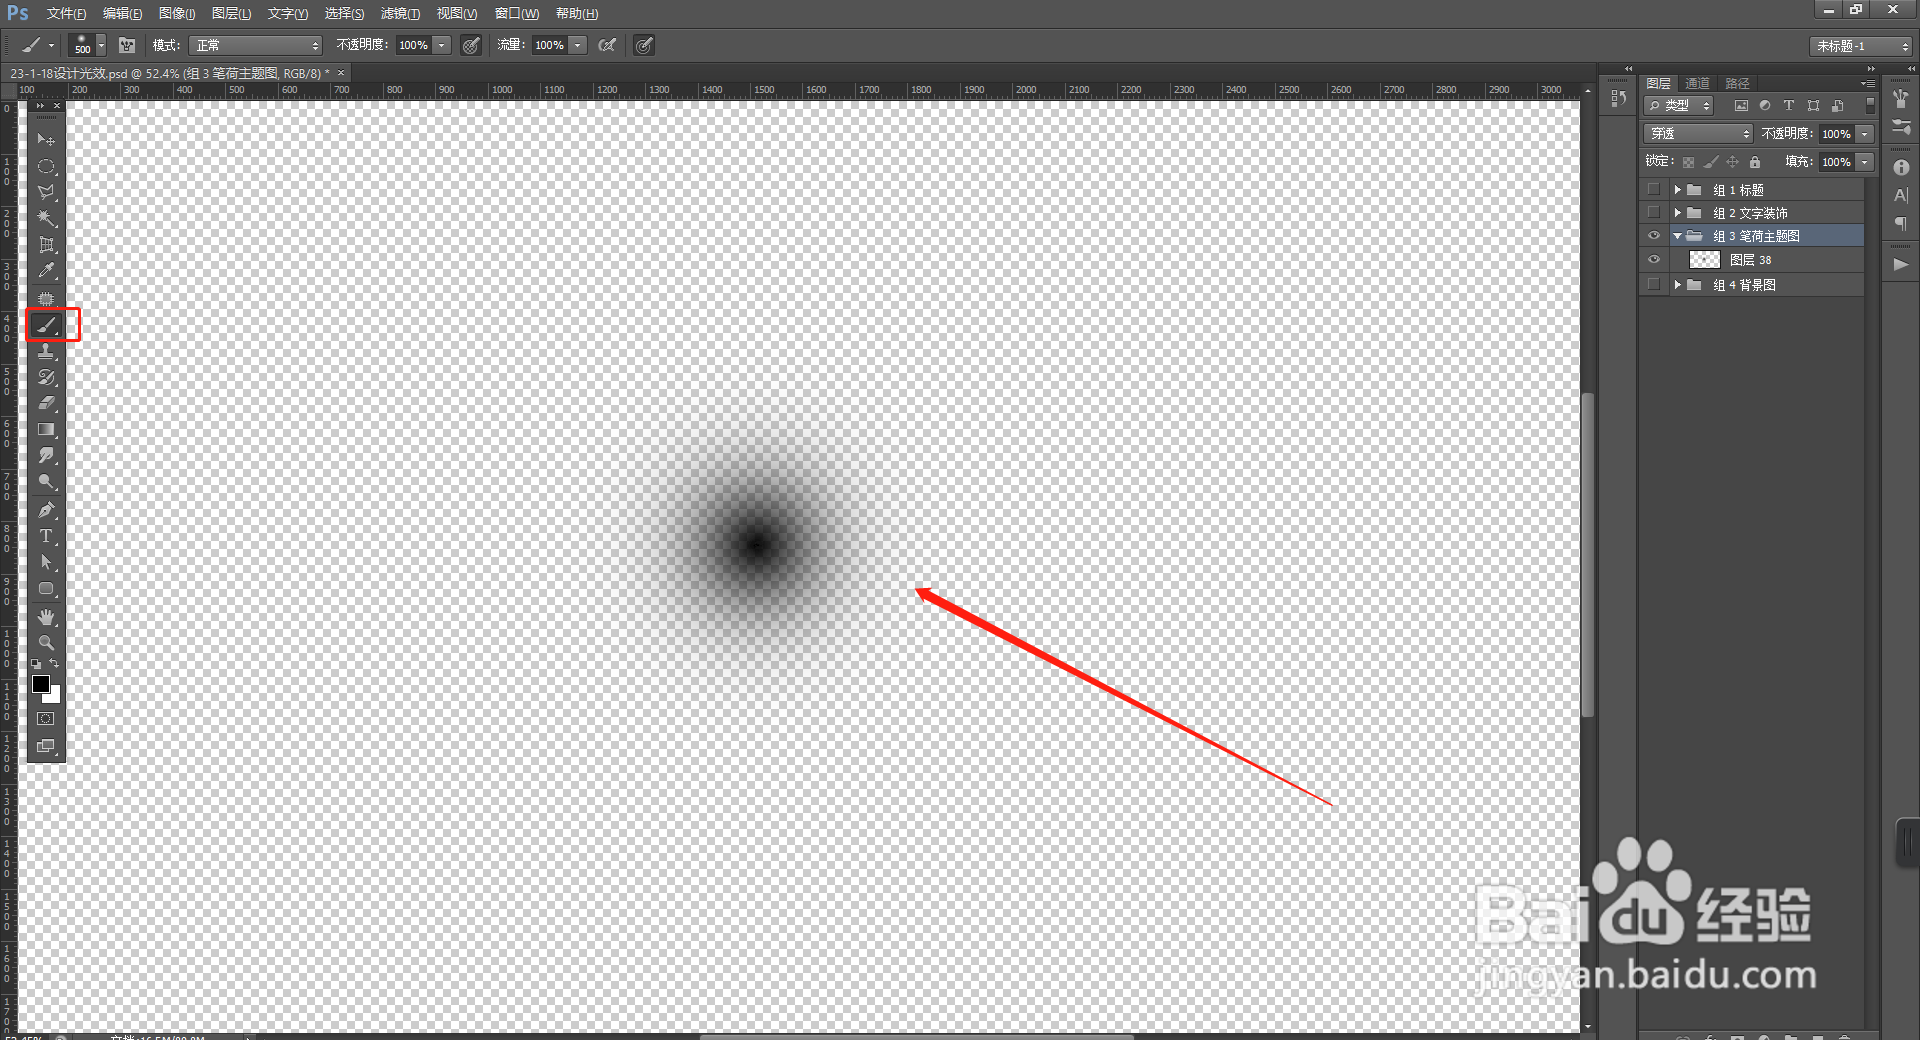Toggle layer filtering on/off switch
Image resolution: width=1920 pixels, height=1040 pixels.
pos(1870,105)
